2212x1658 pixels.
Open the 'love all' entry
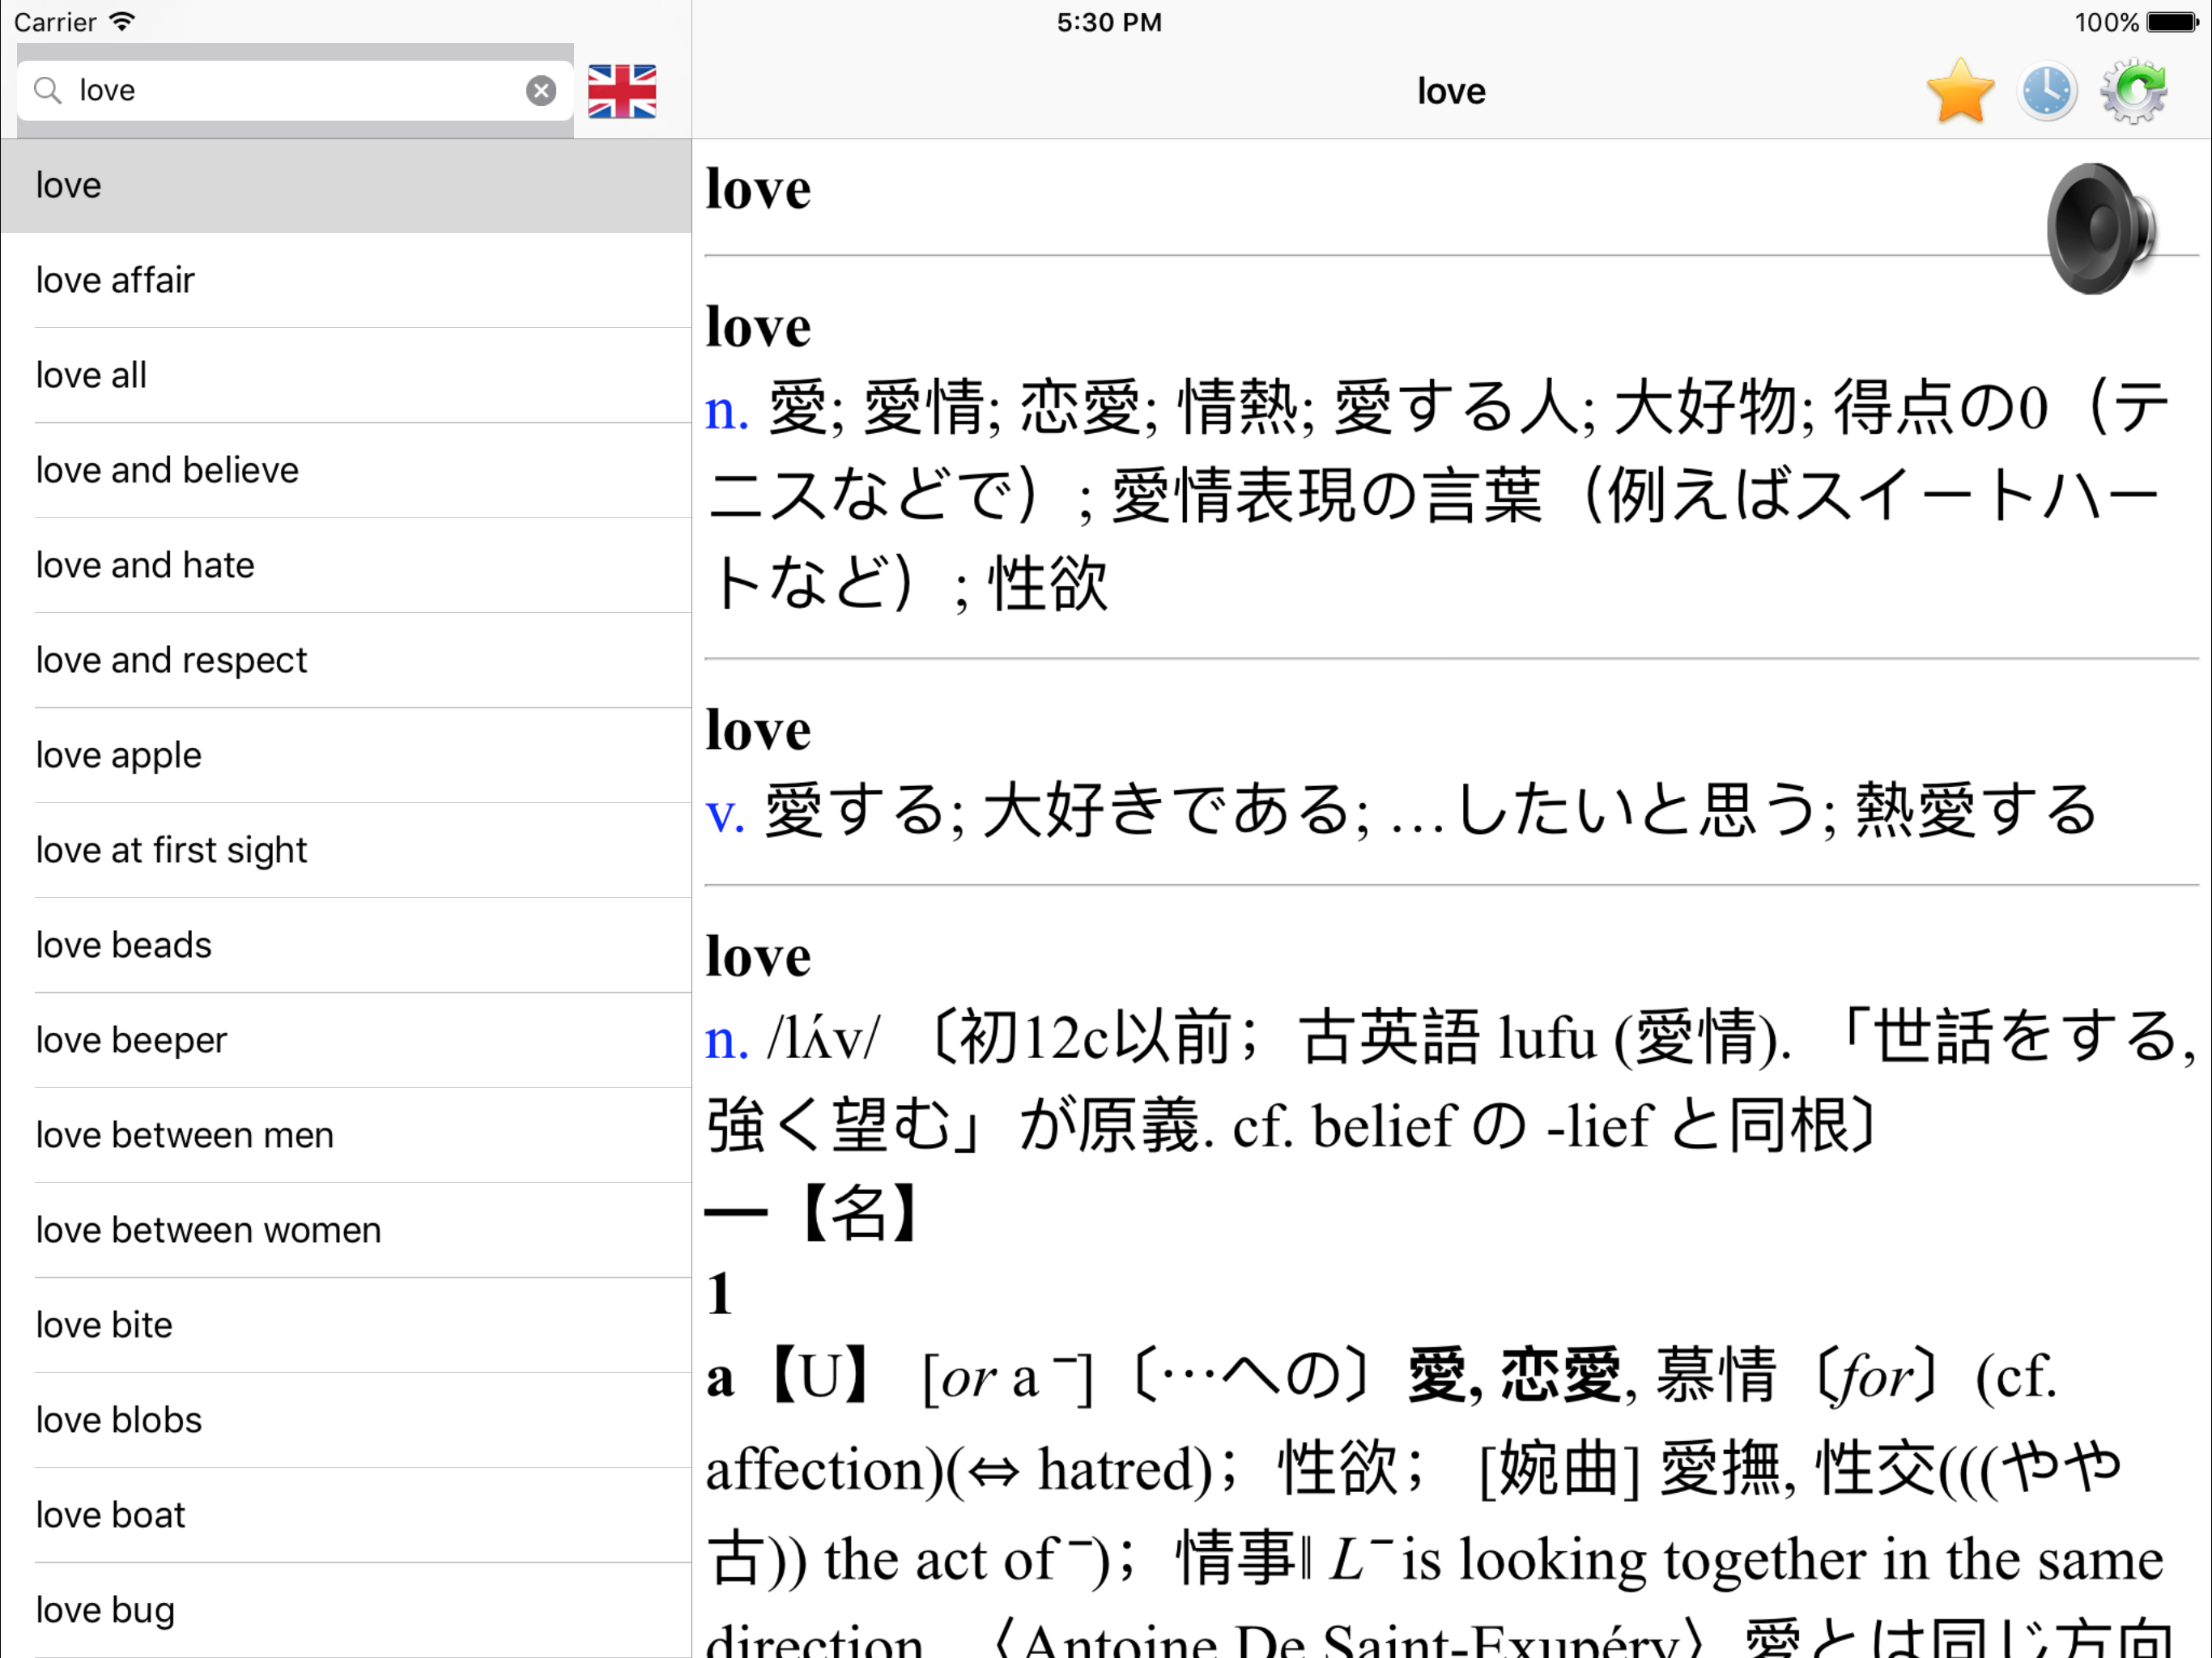[x=92, y=376]
